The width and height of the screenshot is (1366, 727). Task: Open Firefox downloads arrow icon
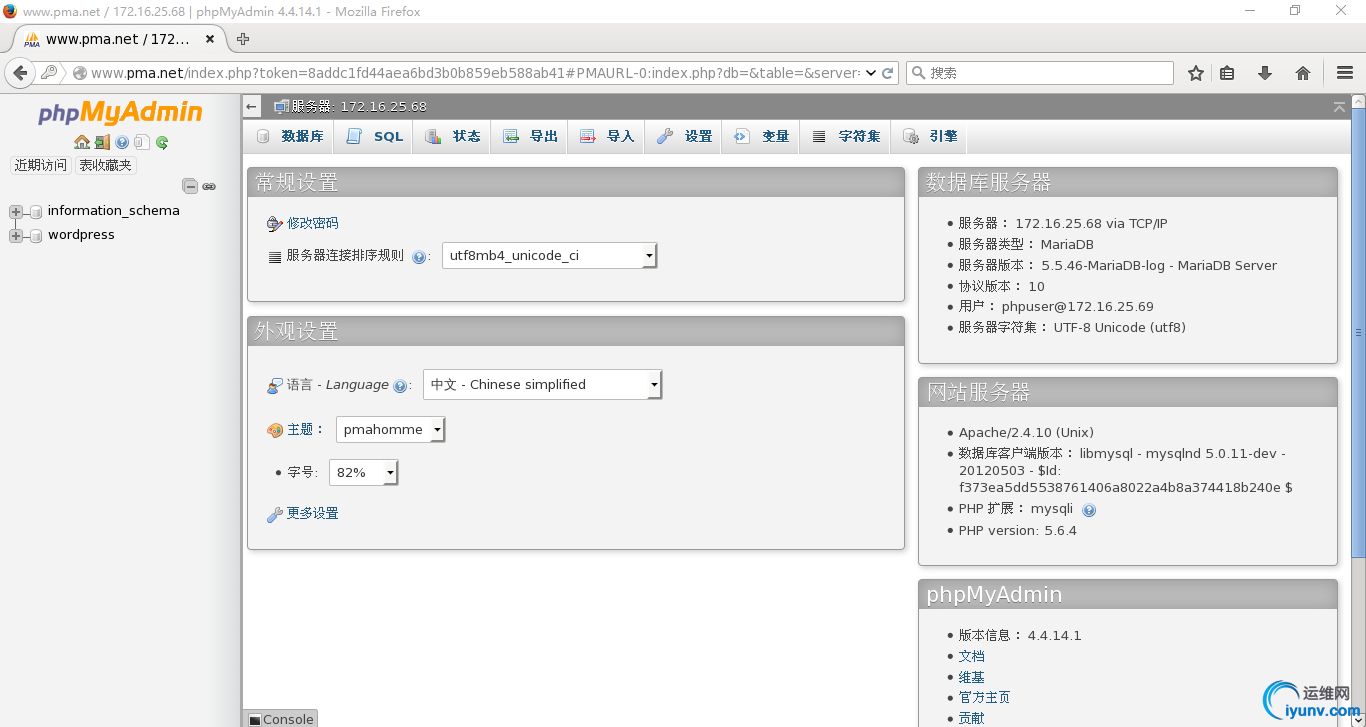(1265, 73)
